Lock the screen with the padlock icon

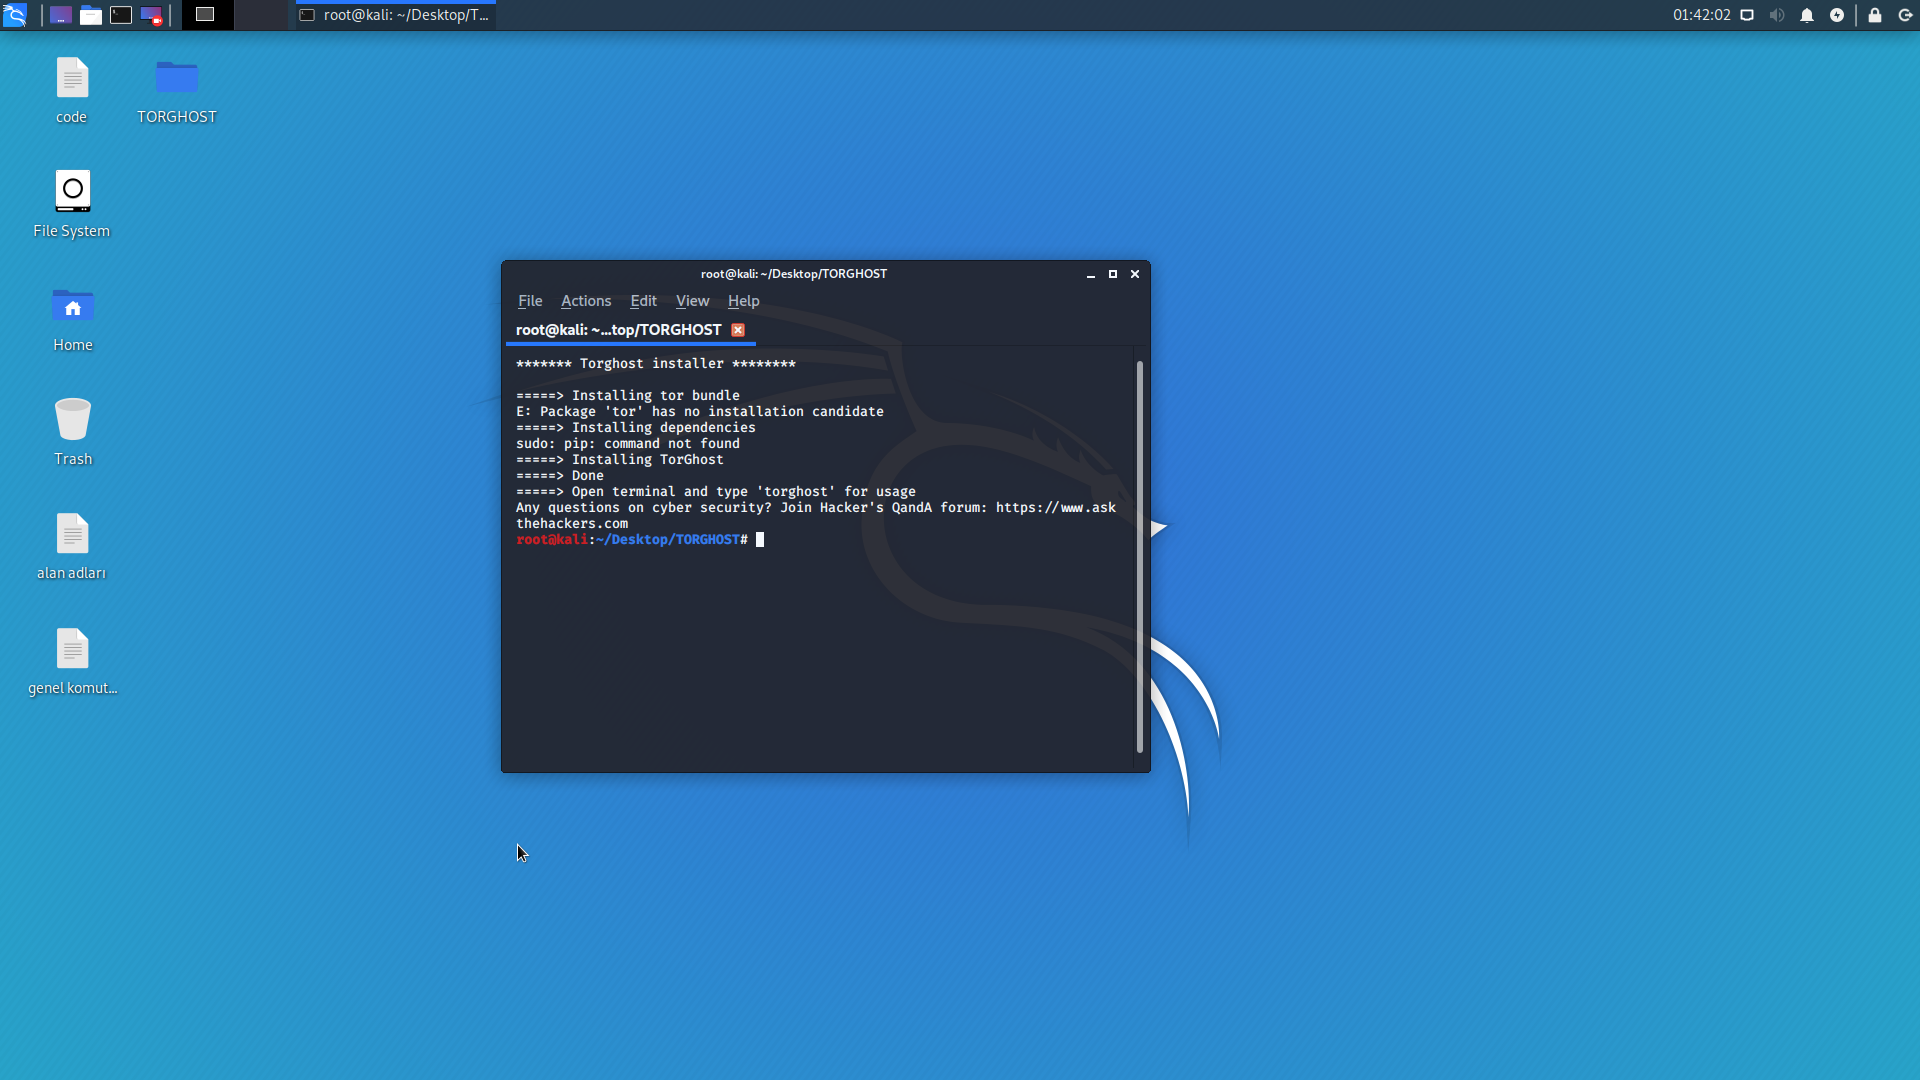(1875, 15)
